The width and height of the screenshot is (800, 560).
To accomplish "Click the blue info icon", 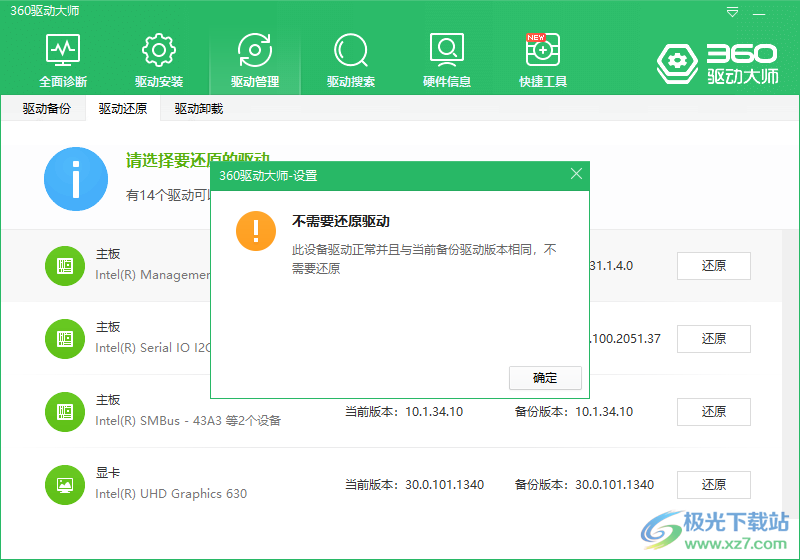I will (x=76, y=179).
